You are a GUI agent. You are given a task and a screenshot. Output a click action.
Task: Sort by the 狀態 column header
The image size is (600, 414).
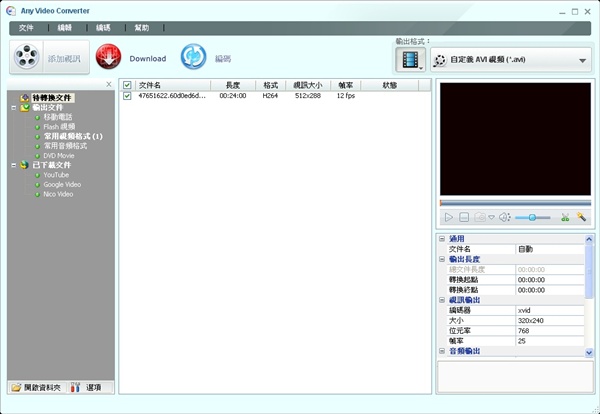pyautogui.click(x=390, y=85)
